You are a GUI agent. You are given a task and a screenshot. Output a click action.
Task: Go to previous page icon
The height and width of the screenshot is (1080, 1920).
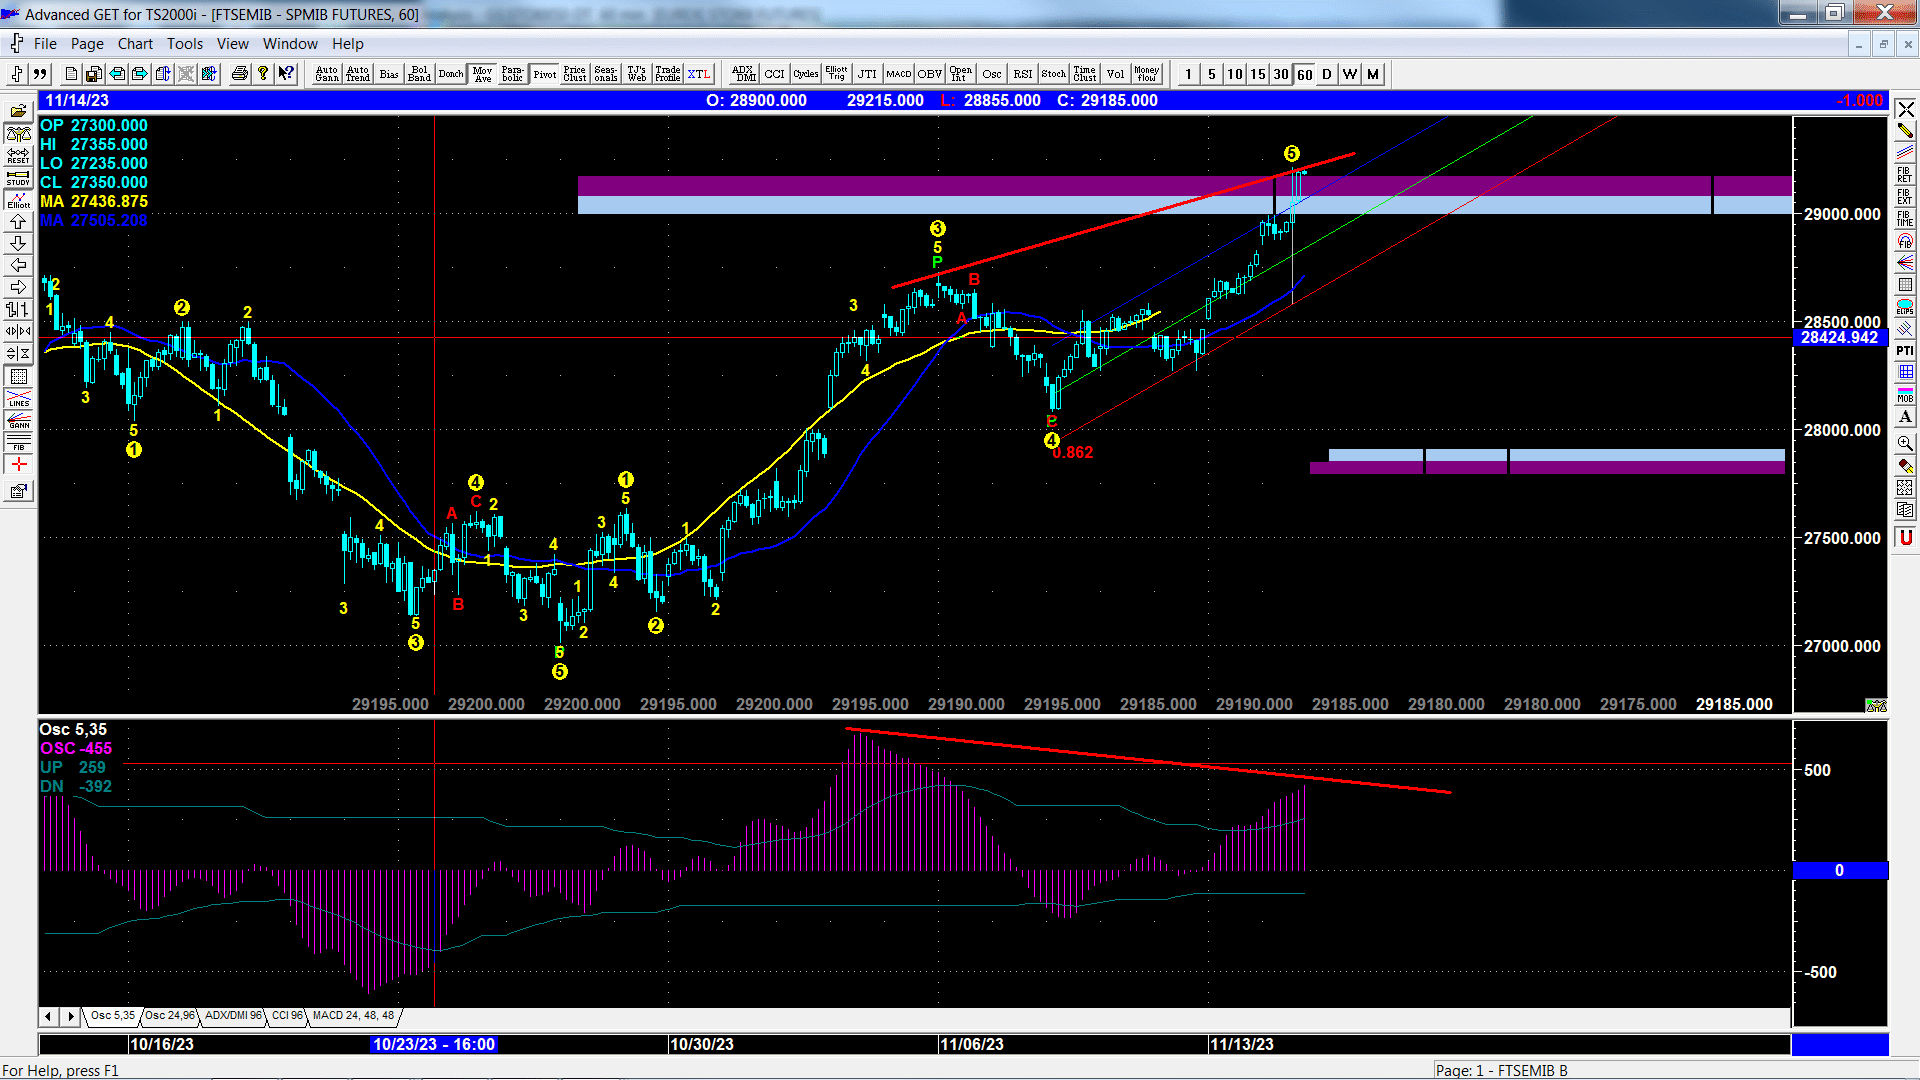tap(116, 74)
